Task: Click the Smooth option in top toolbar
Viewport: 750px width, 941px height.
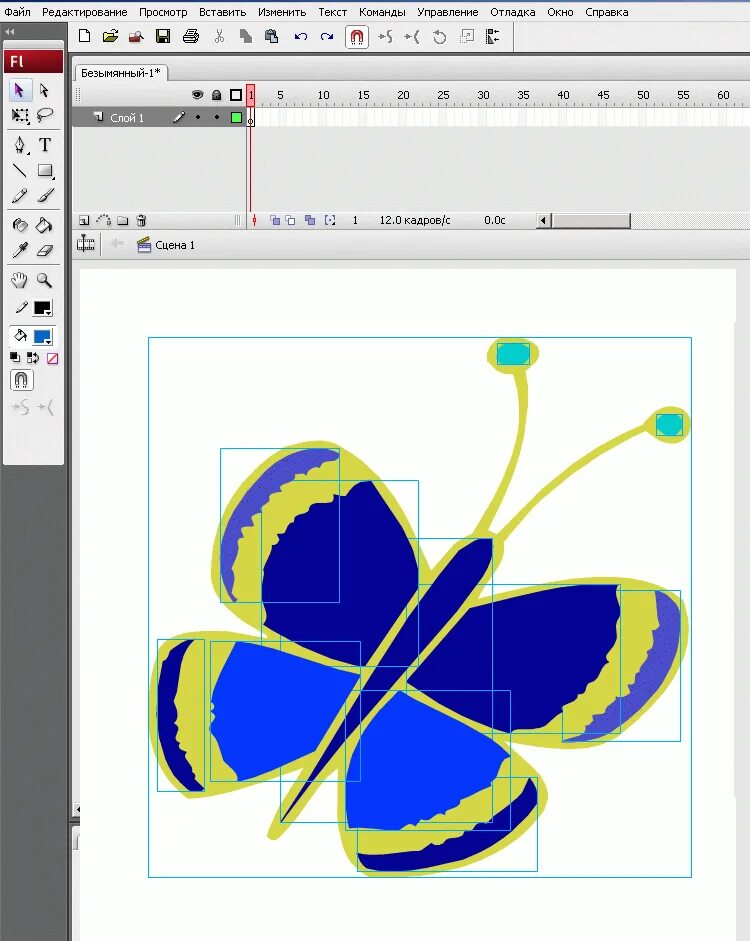Action: tap(385, 37)
